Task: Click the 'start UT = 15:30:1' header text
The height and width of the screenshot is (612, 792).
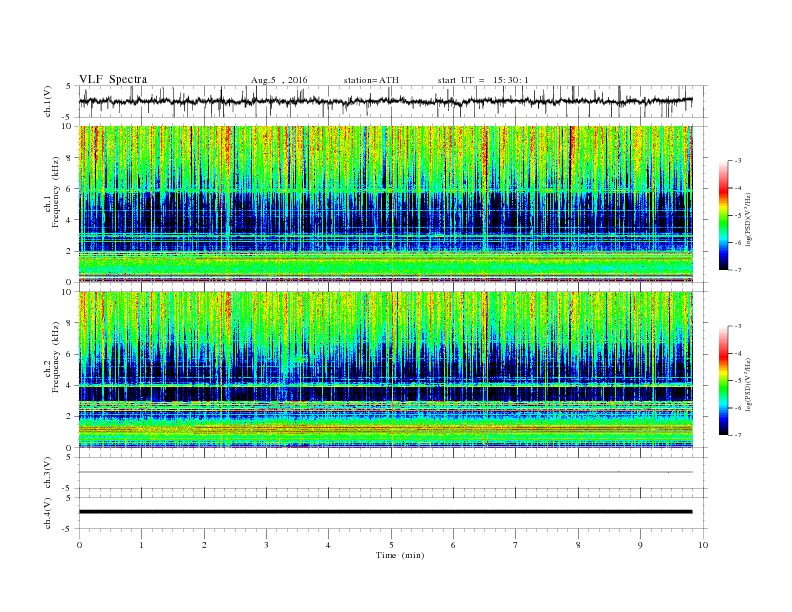Action: (x=483, y=80)
